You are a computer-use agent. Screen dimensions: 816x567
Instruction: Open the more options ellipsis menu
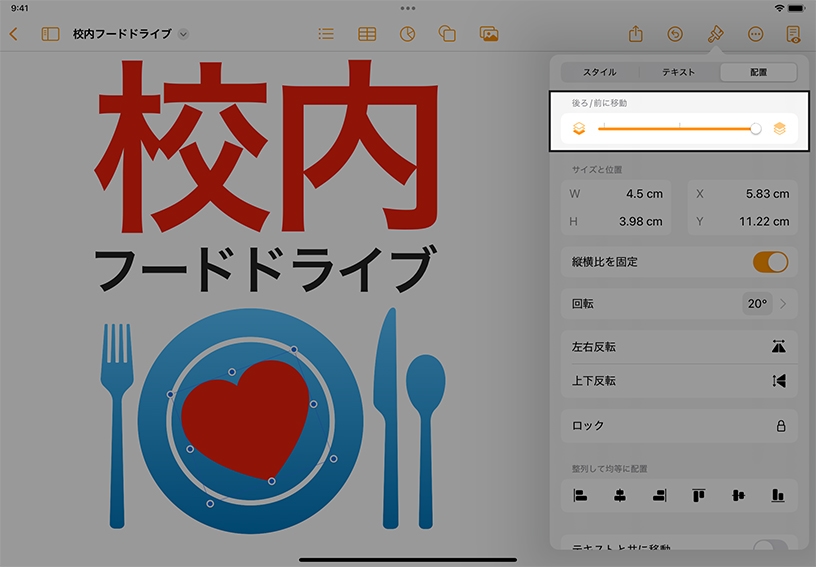point(755,34)
